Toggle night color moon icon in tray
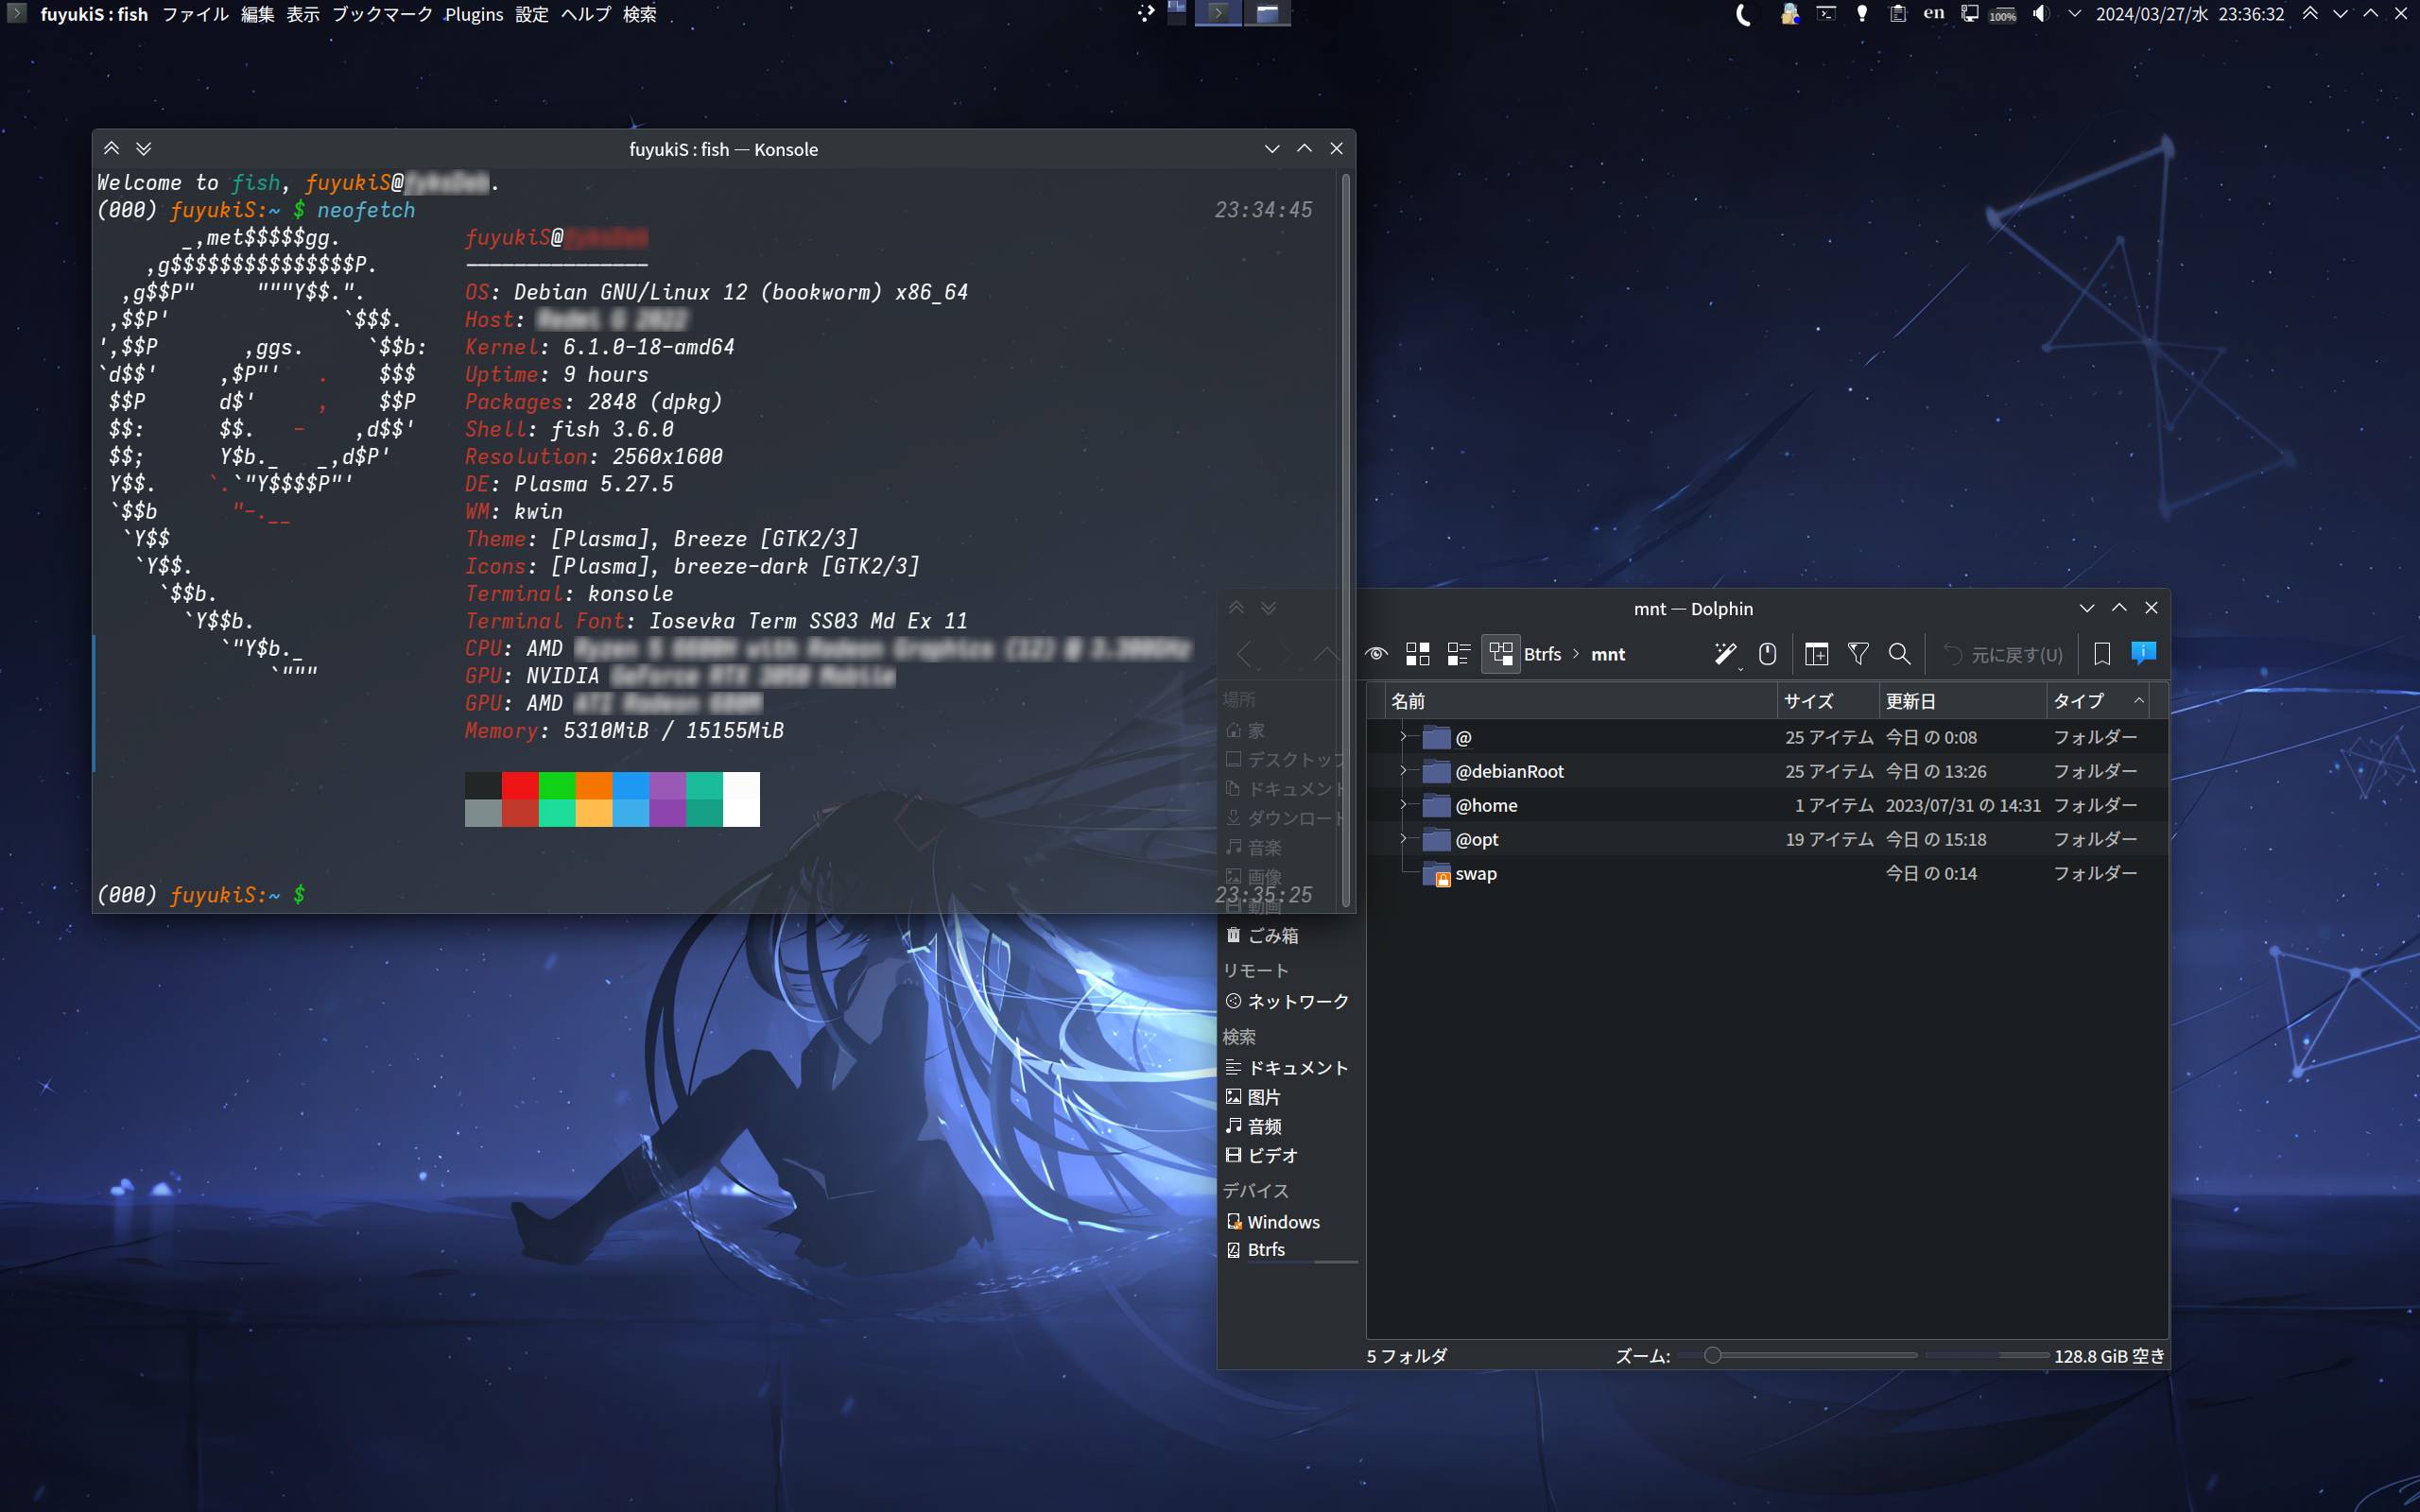The width and height of the screenshot is (2420, 1512). [1744, 14]
